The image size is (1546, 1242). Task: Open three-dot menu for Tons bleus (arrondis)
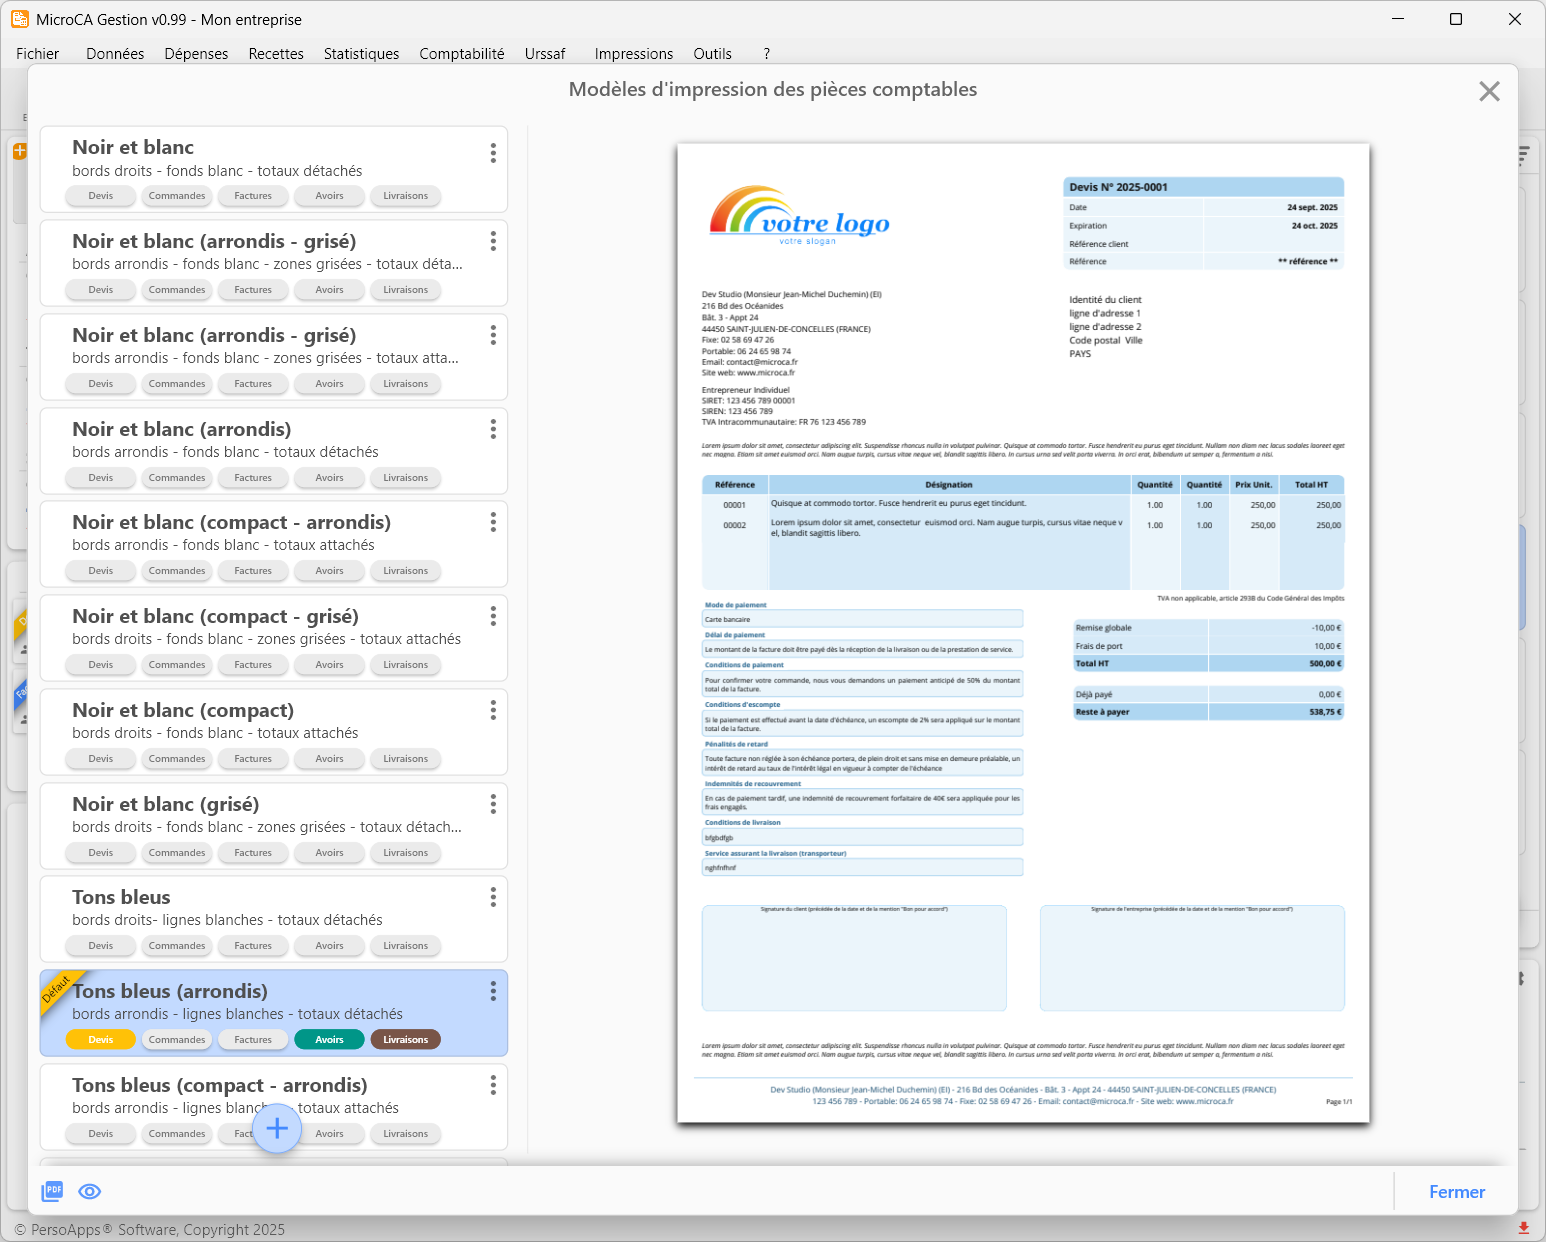[493, 991]
